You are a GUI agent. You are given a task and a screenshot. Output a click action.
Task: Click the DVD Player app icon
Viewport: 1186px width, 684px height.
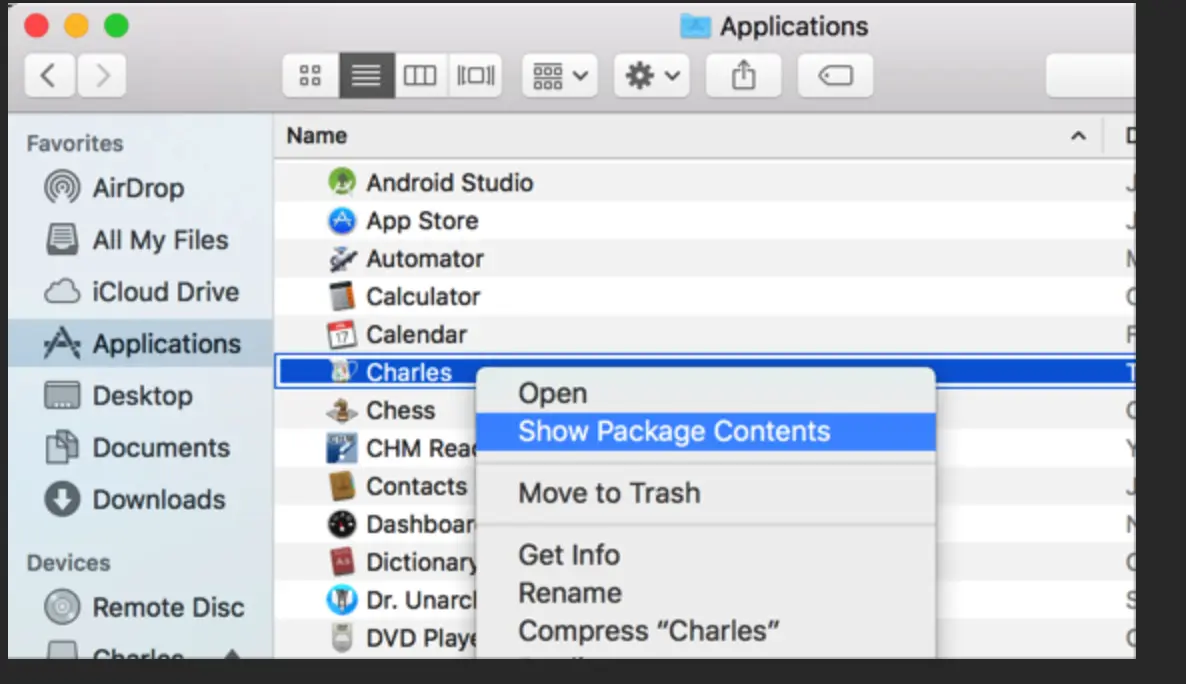pyautogui.click(x=342, y=638)
